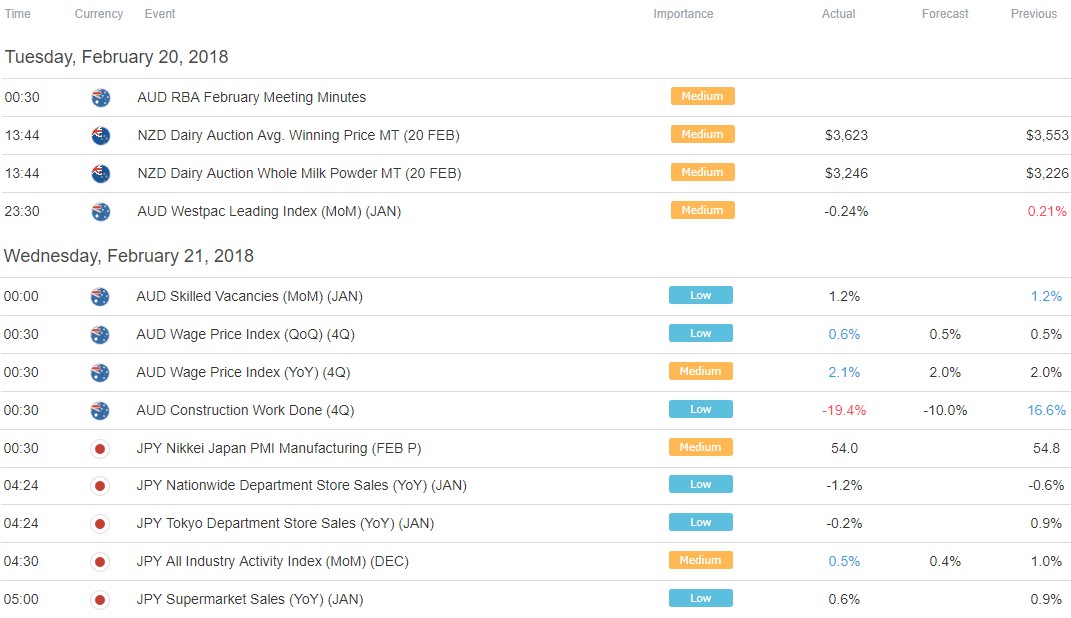The image size is (1071, 618).
Task: Click Australian flag beside Skilled Vacancies event
Action: [100, 297]
